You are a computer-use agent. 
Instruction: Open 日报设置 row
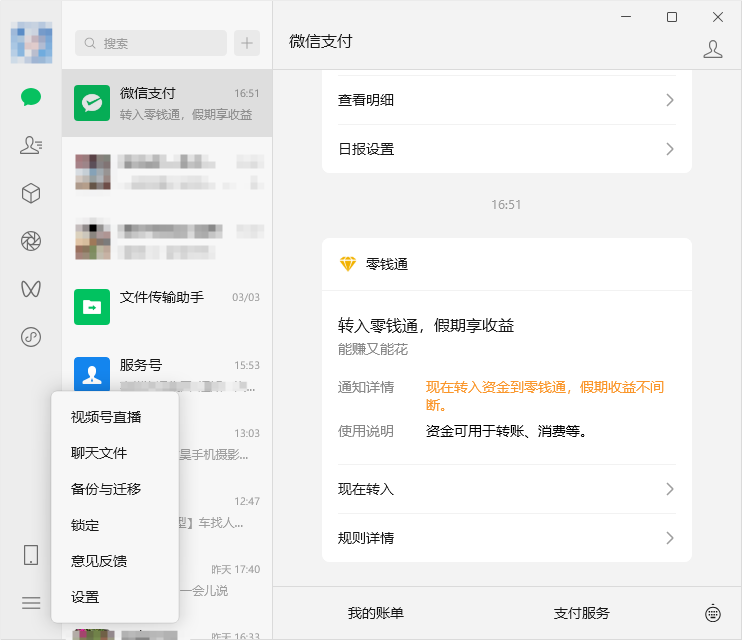(507, 149)
